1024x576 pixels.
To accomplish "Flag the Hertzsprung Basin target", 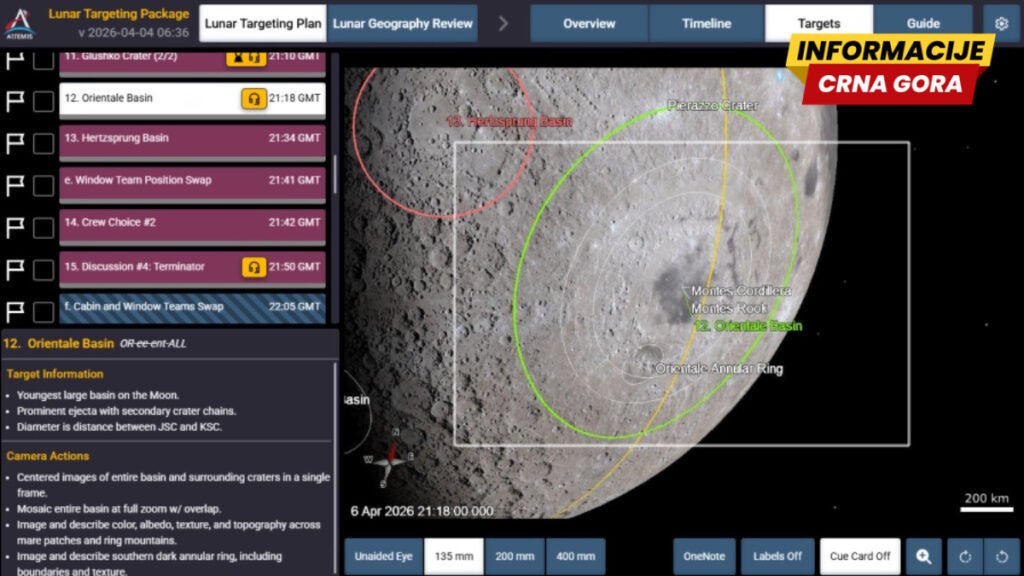I will (15, 143).
